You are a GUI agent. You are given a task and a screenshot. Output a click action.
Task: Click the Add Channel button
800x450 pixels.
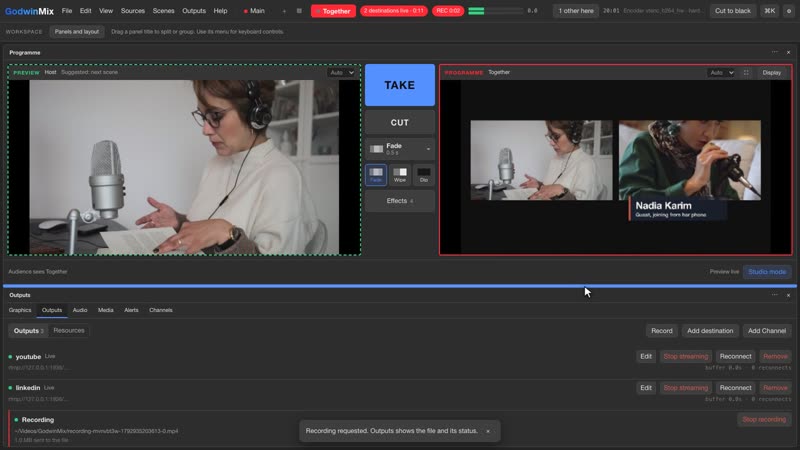(767, 331)
